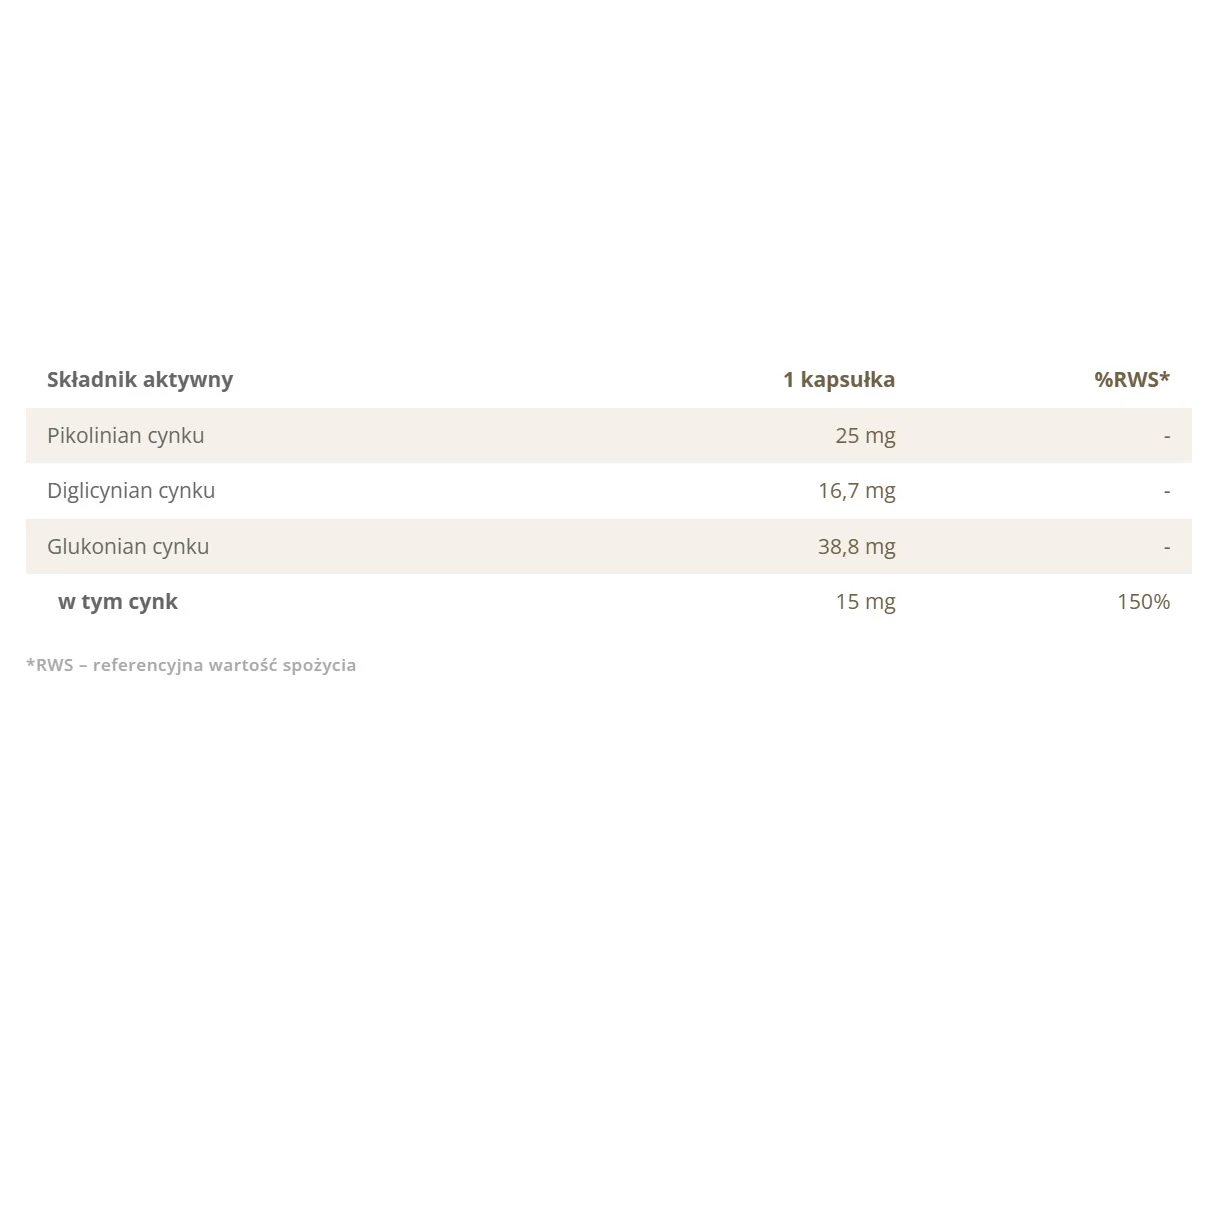Click the dash in the Glukonian cynku row

(x=1167, y=548)
